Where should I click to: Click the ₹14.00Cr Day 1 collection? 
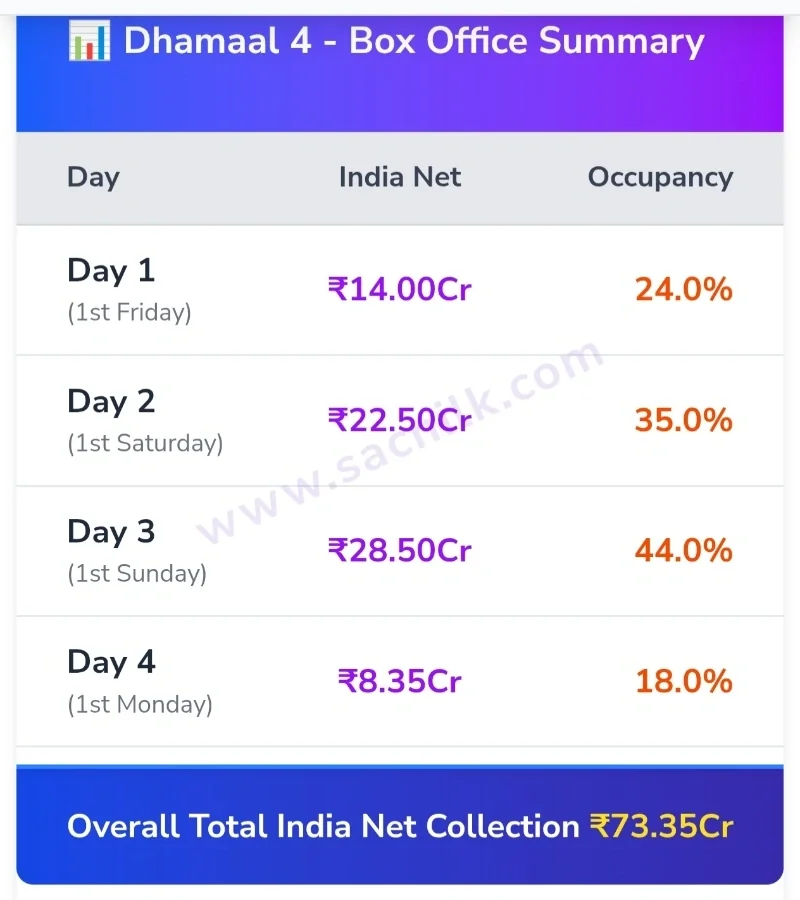coord(399,289)
